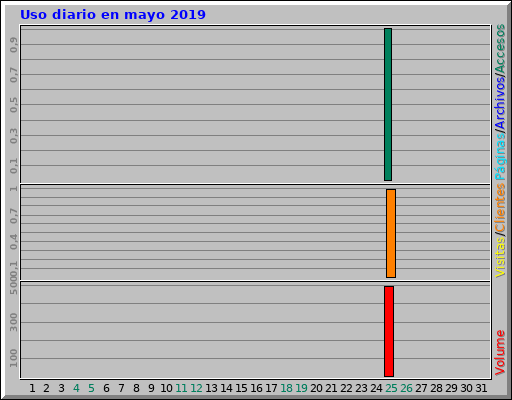Viewport: 512px width, 400px height.
Task: Select the 'Visitas' legend label
Action: click(500, 257)
